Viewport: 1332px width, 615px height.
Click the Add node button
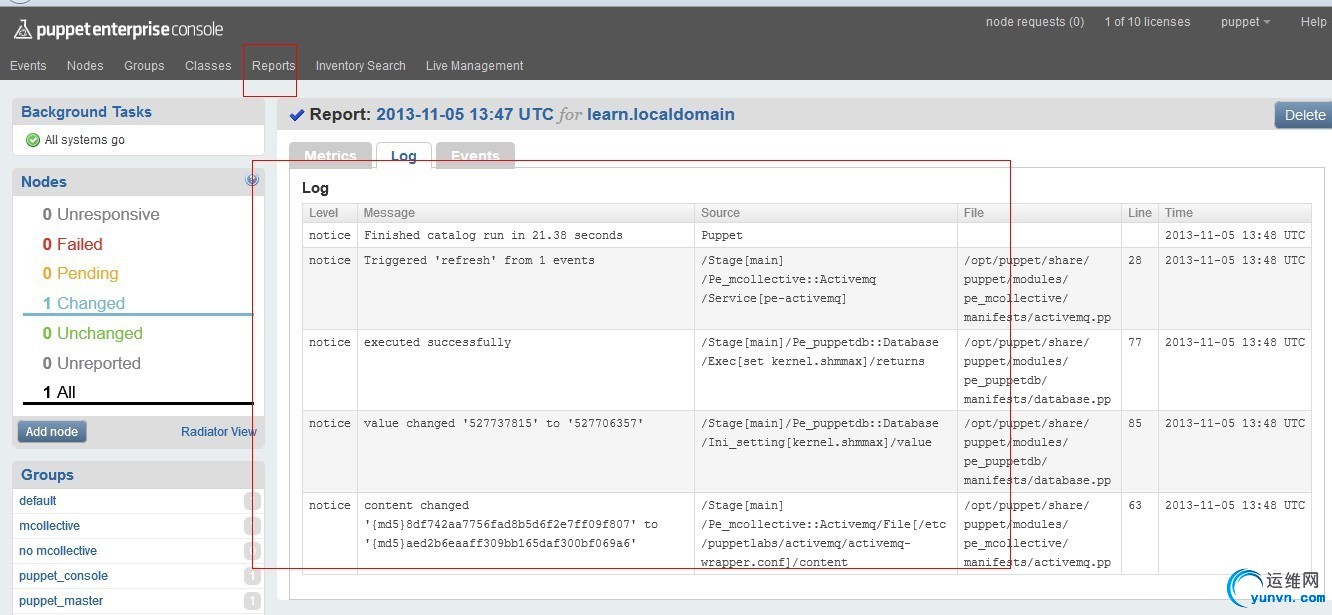click(52, 432)
